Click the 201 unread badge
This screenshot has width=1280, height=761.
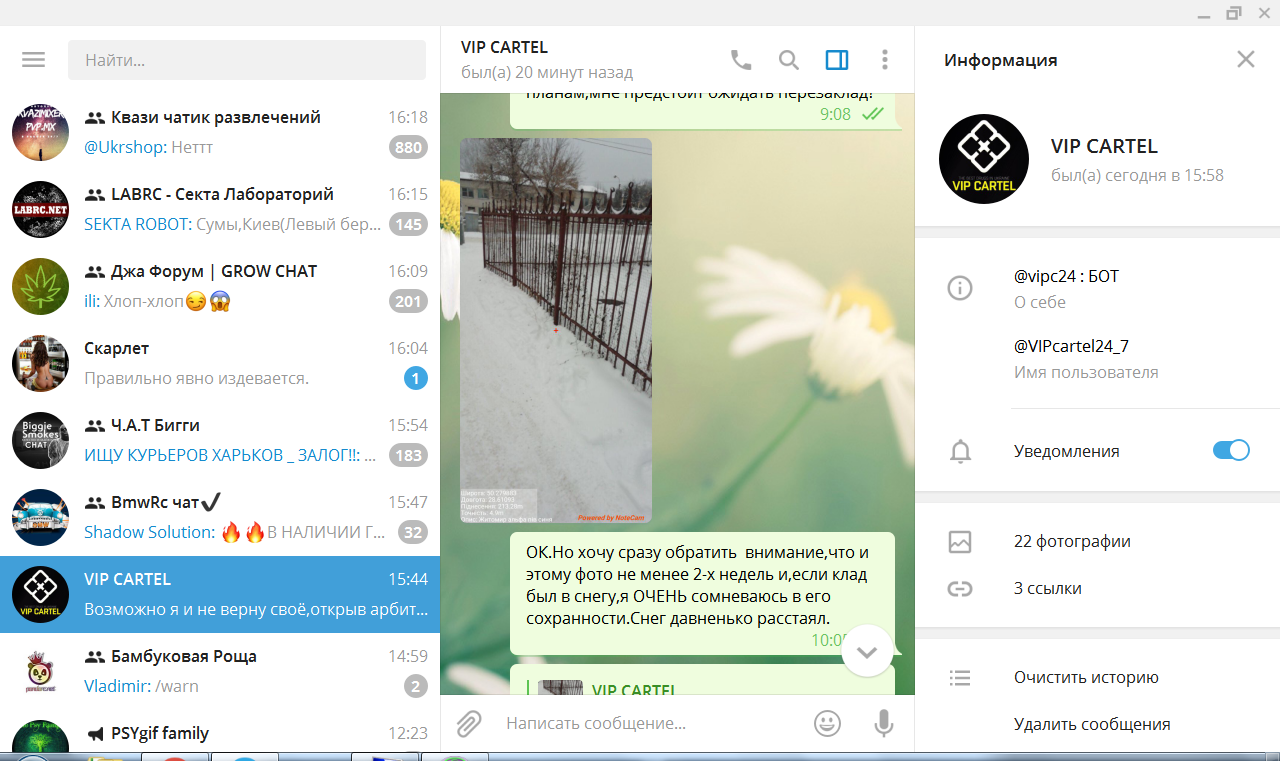pos(408,301)
